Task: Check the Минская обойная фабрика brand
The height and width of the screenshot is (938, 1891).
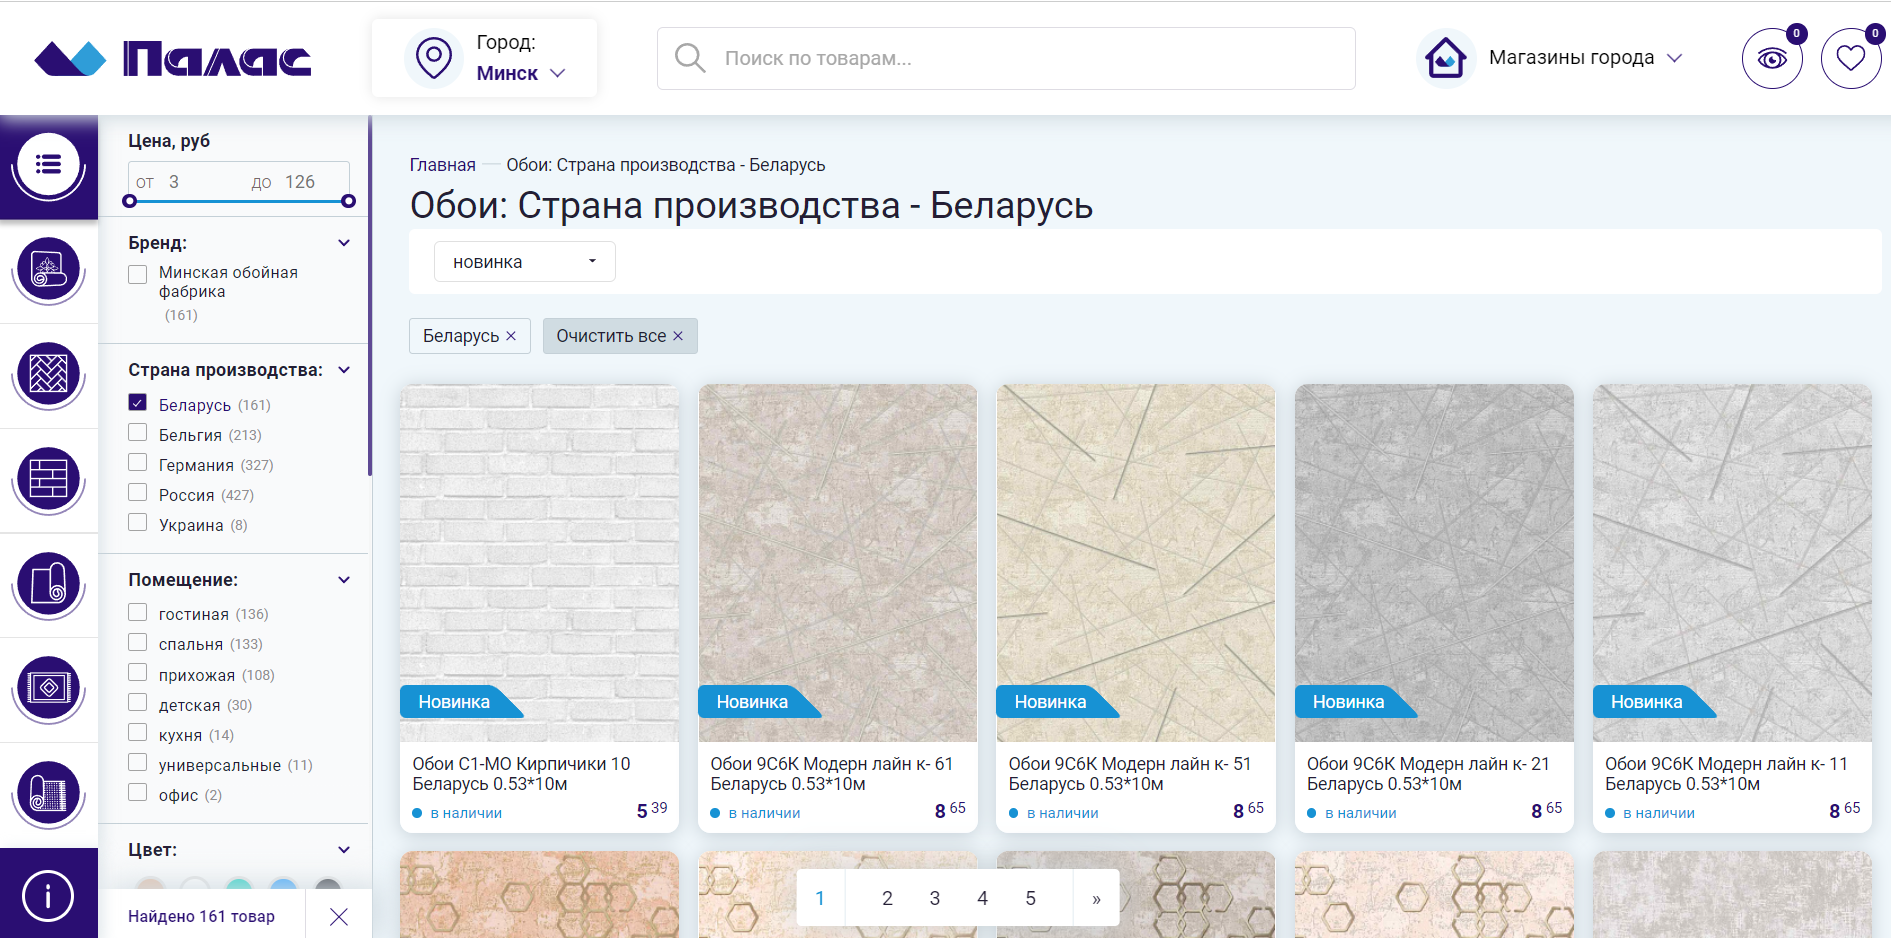Action: pos(138,274)
